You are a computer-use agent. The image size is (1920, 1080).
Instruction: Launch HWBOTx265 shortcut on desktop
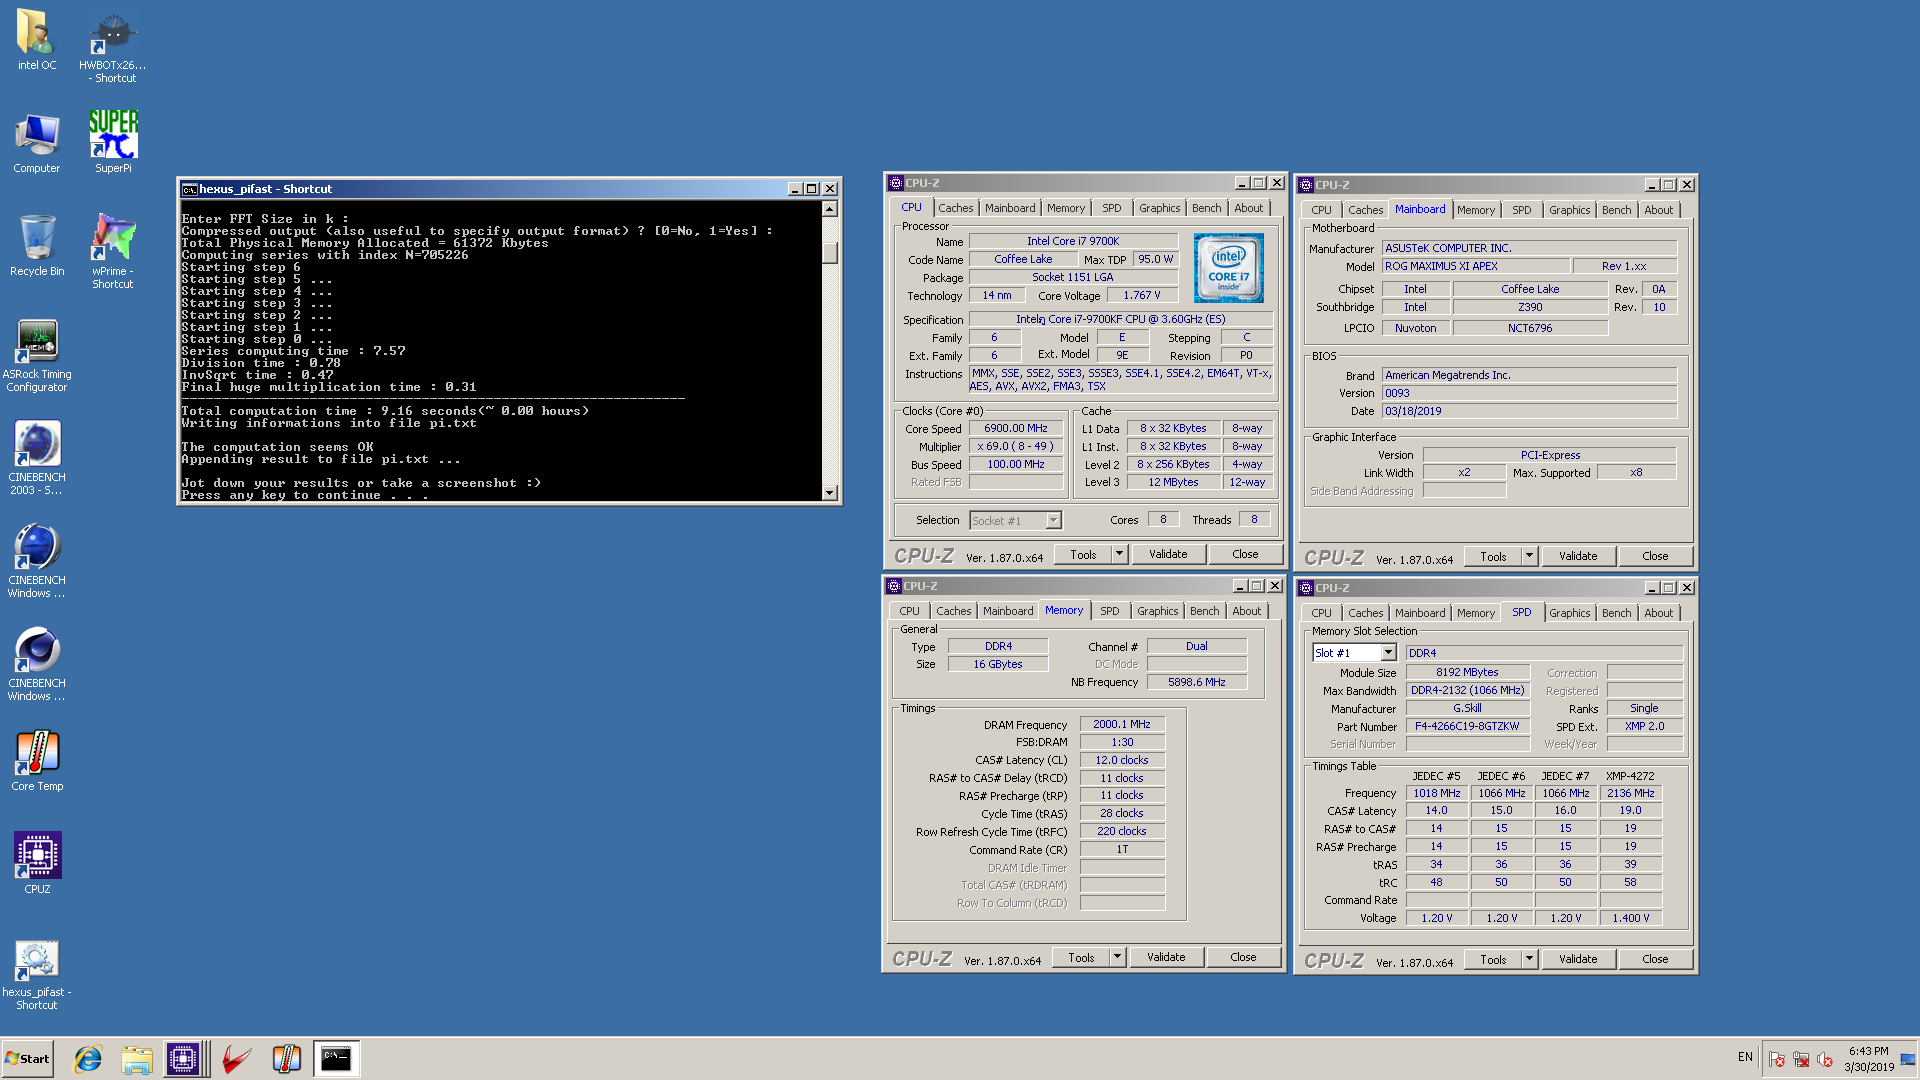[x=113, y=46]
